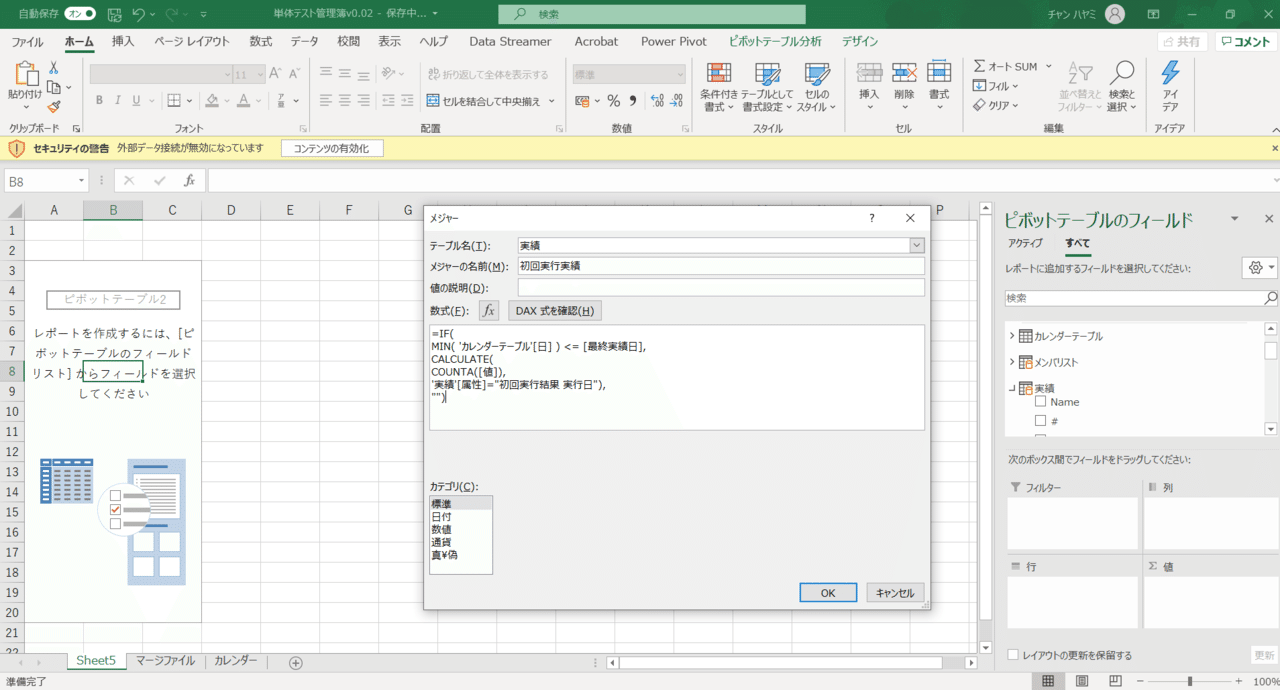Open the Power Pivot ribbon tab

point(674,42)
